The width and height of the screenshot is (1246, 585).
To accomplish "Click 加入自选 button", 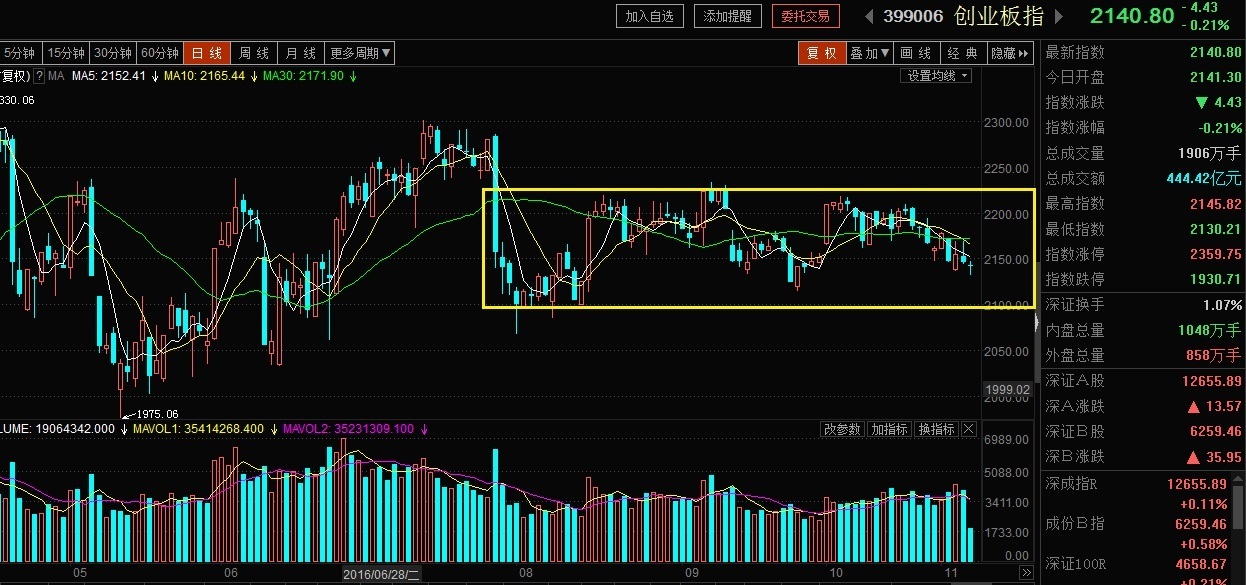I will click(650, 16).
